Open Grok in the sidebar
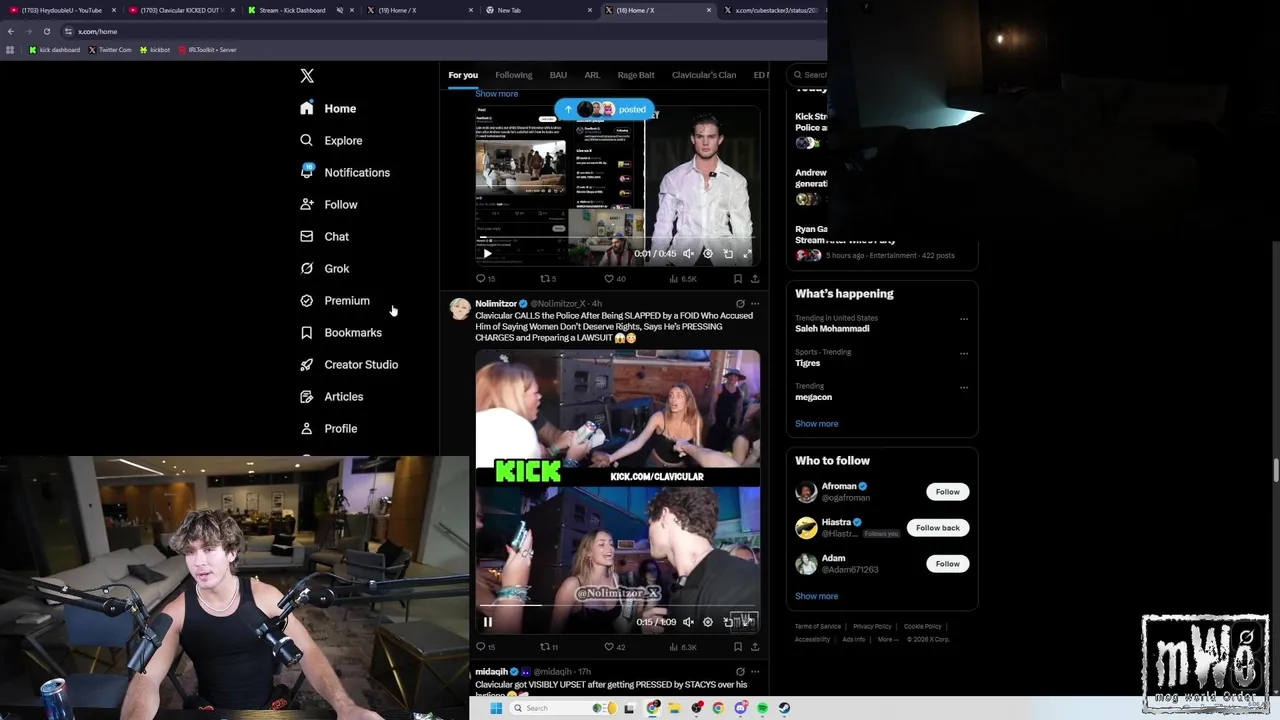 coord(324,268)
